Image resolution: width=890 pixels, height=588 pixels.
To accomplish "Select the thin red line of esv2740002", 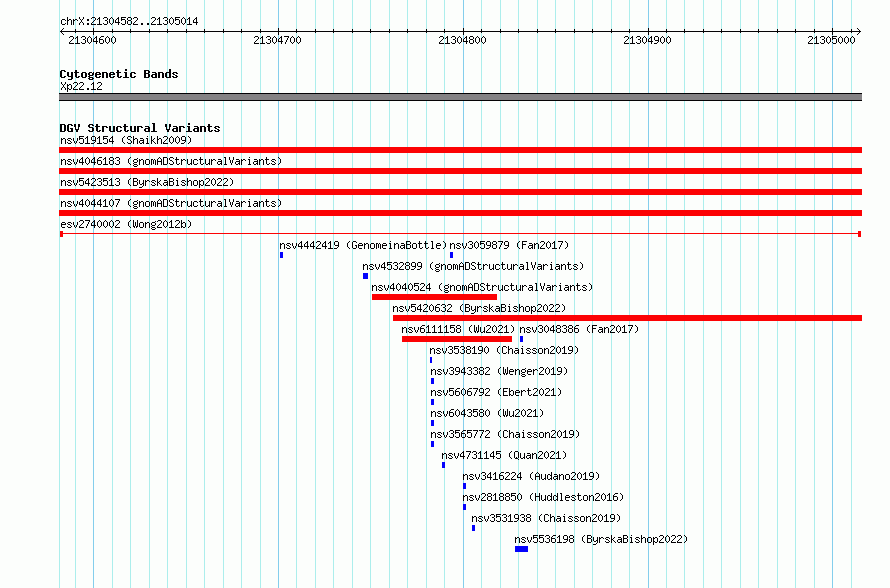I will point(460,234).
